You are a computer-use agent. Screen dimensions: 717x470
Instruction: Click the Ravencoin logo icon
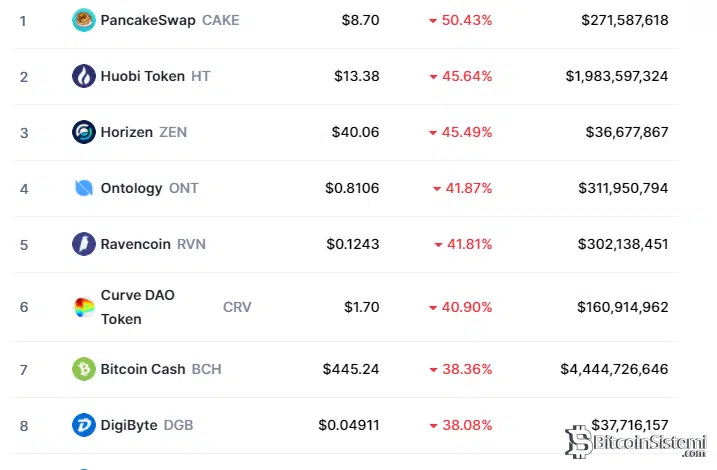click(84, 244)
